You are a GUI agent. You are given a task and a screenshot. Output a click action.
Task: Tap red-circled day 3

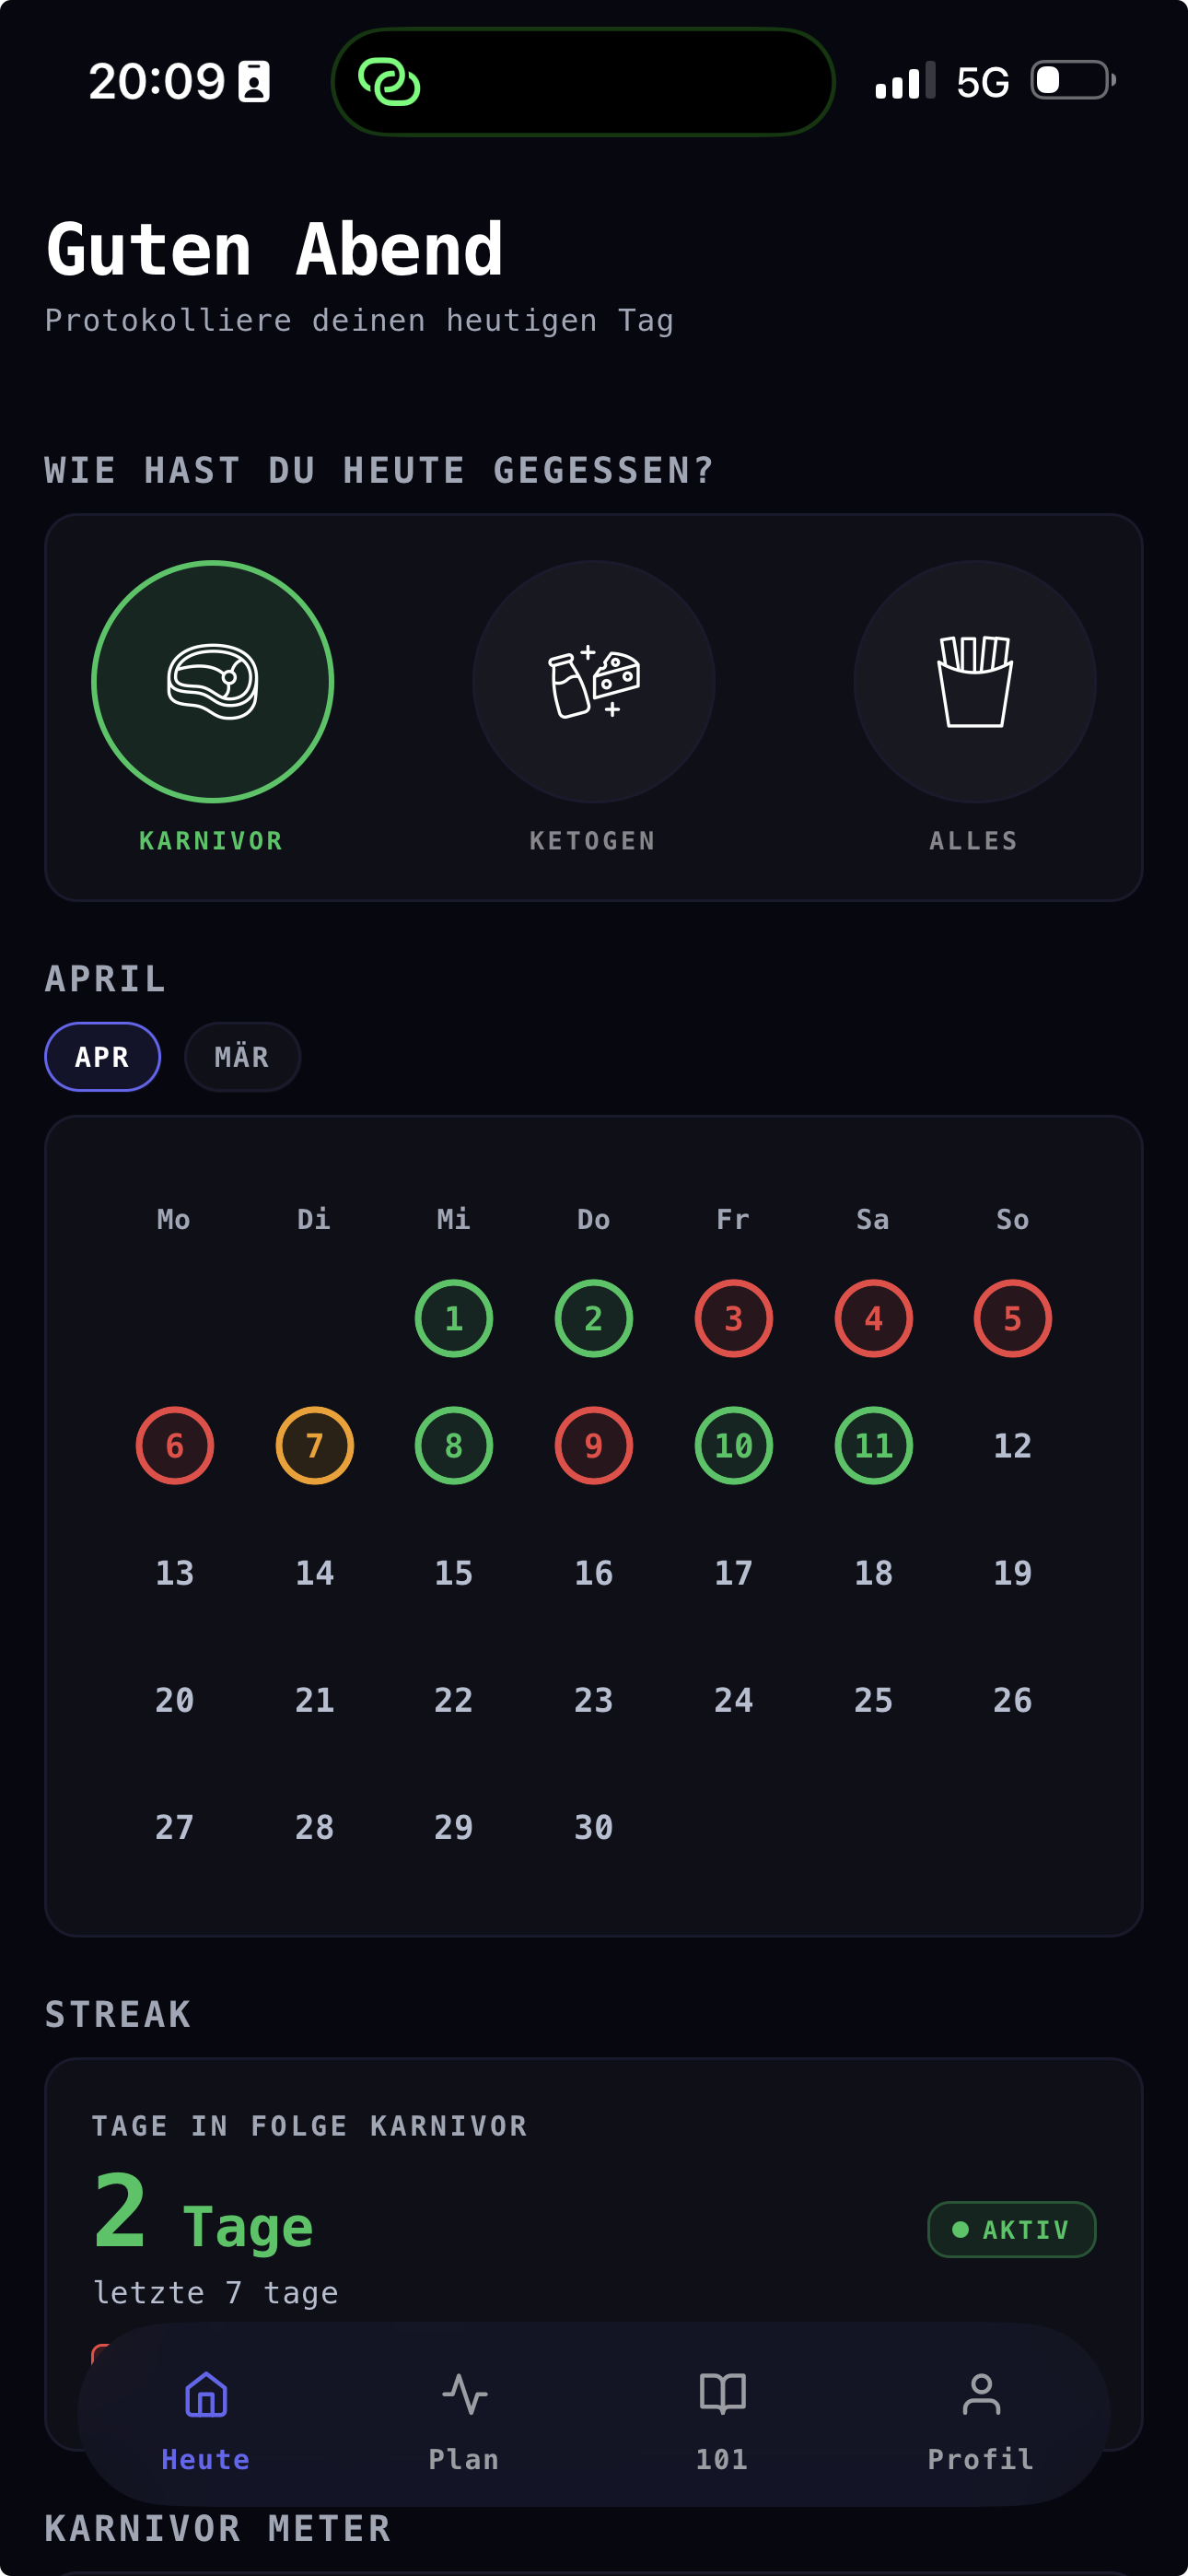click(x=733, y=1318)
